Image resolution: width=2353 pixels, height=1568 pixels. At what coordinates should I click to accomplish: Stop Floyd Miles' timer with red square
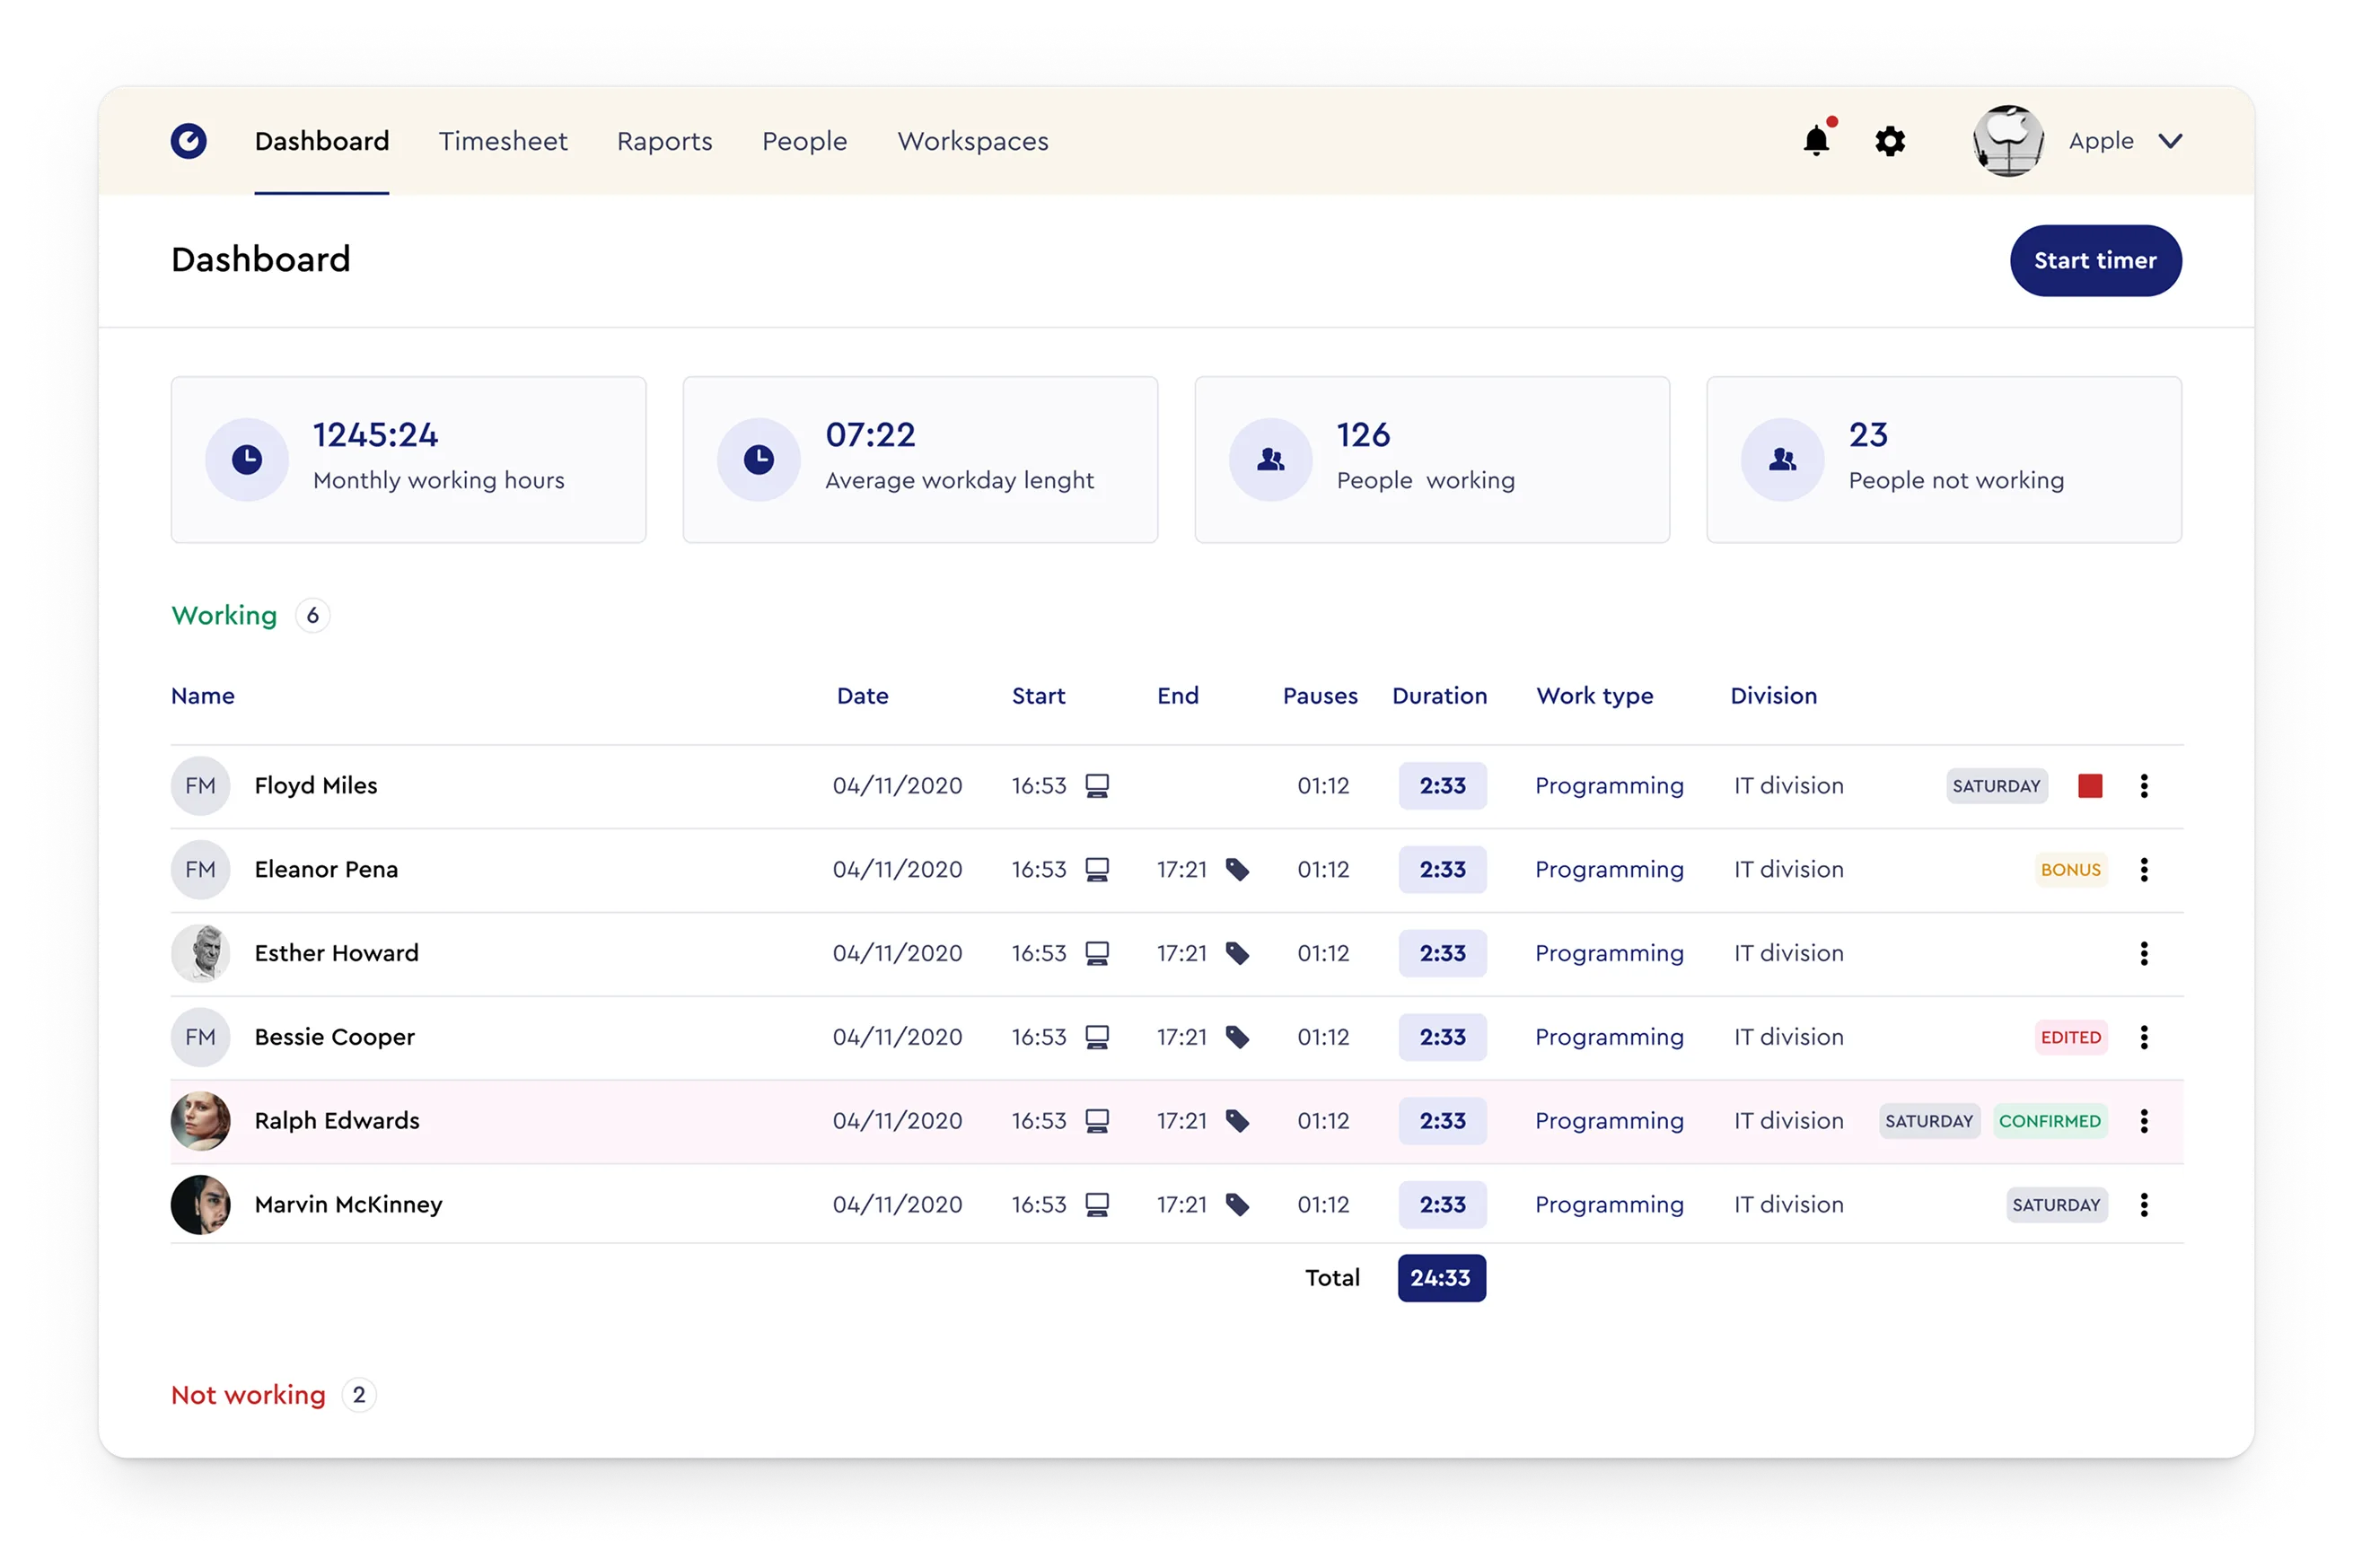[x=2089, y=785]
